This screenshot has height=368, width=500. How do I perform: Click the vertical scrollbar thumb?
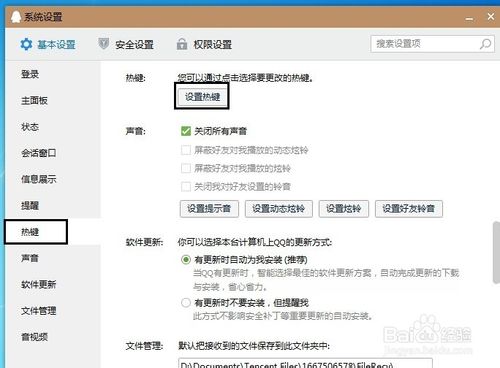[x=496, y=253]
